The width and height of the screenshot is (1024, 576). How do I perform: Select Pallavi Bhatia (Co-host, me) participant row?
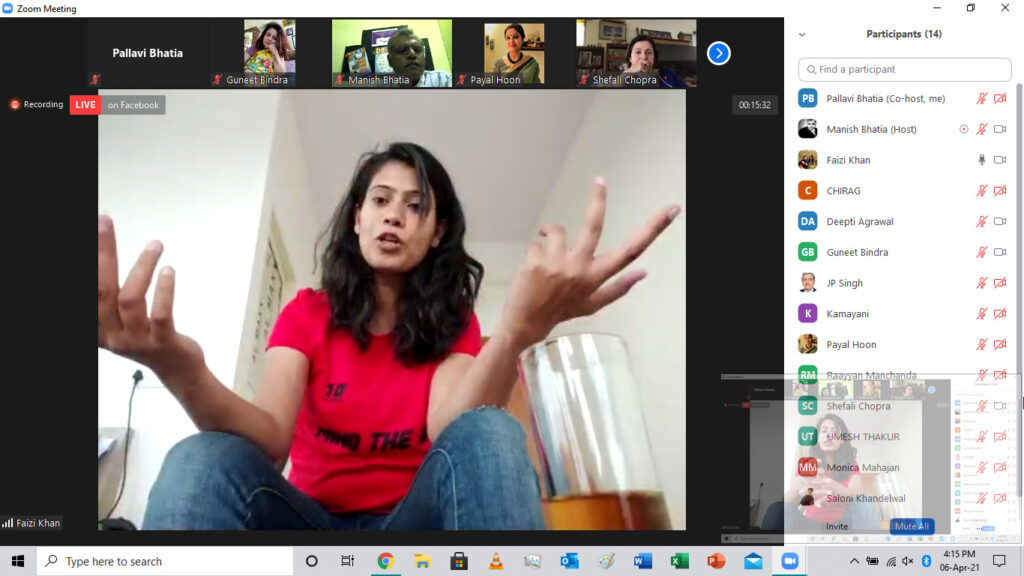click(904, 99)
